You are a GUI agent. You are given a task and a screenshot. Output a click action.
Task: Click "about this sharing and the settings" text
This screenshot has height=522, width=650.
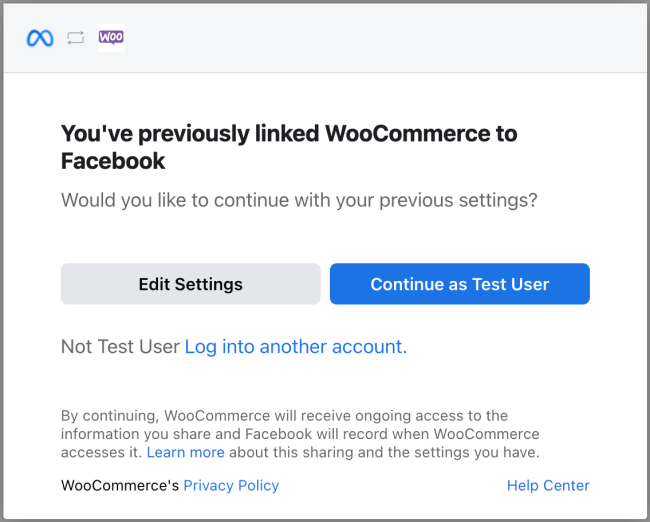(x=385, y=452)
